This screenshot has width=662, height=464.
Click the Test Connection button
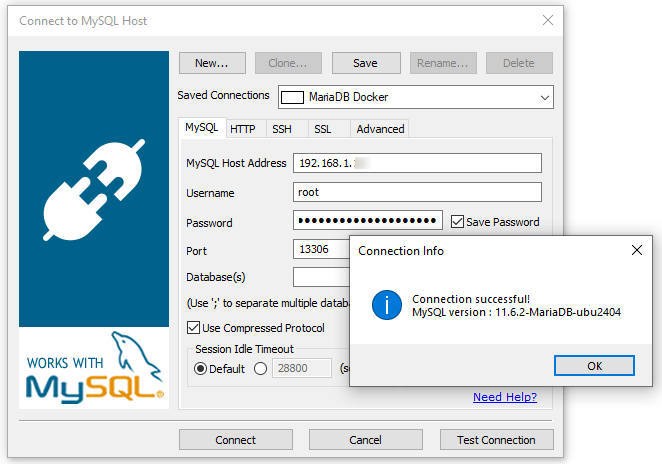pyautogui.click(x=496, y=440)
